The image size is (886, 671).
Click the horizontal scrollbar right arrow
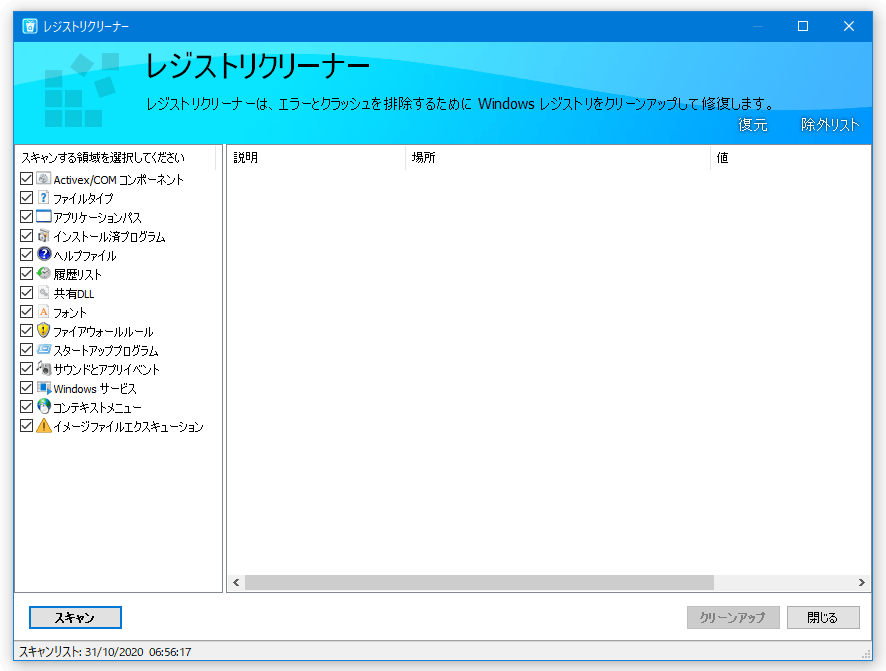[x=862, y=582]
